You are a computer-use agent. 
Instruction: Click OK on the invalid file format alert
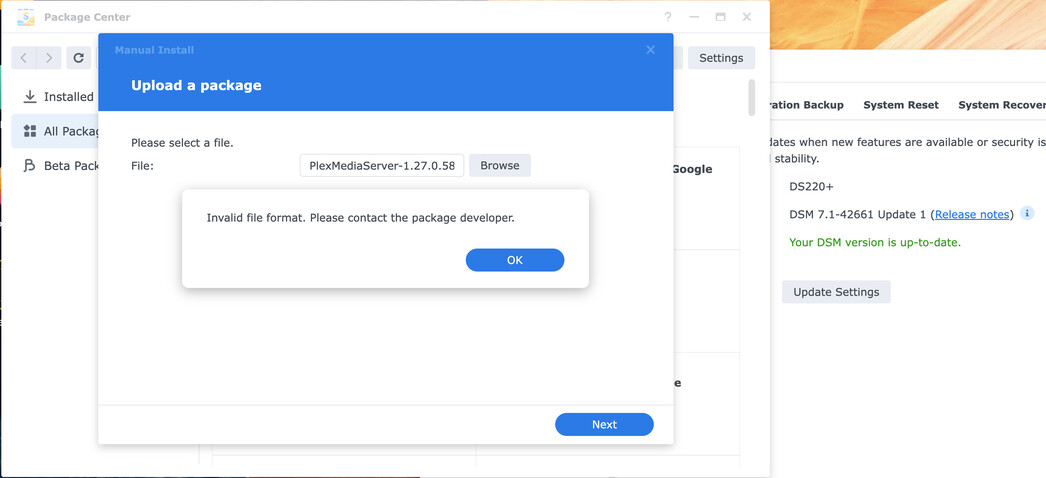coord(514,260)
